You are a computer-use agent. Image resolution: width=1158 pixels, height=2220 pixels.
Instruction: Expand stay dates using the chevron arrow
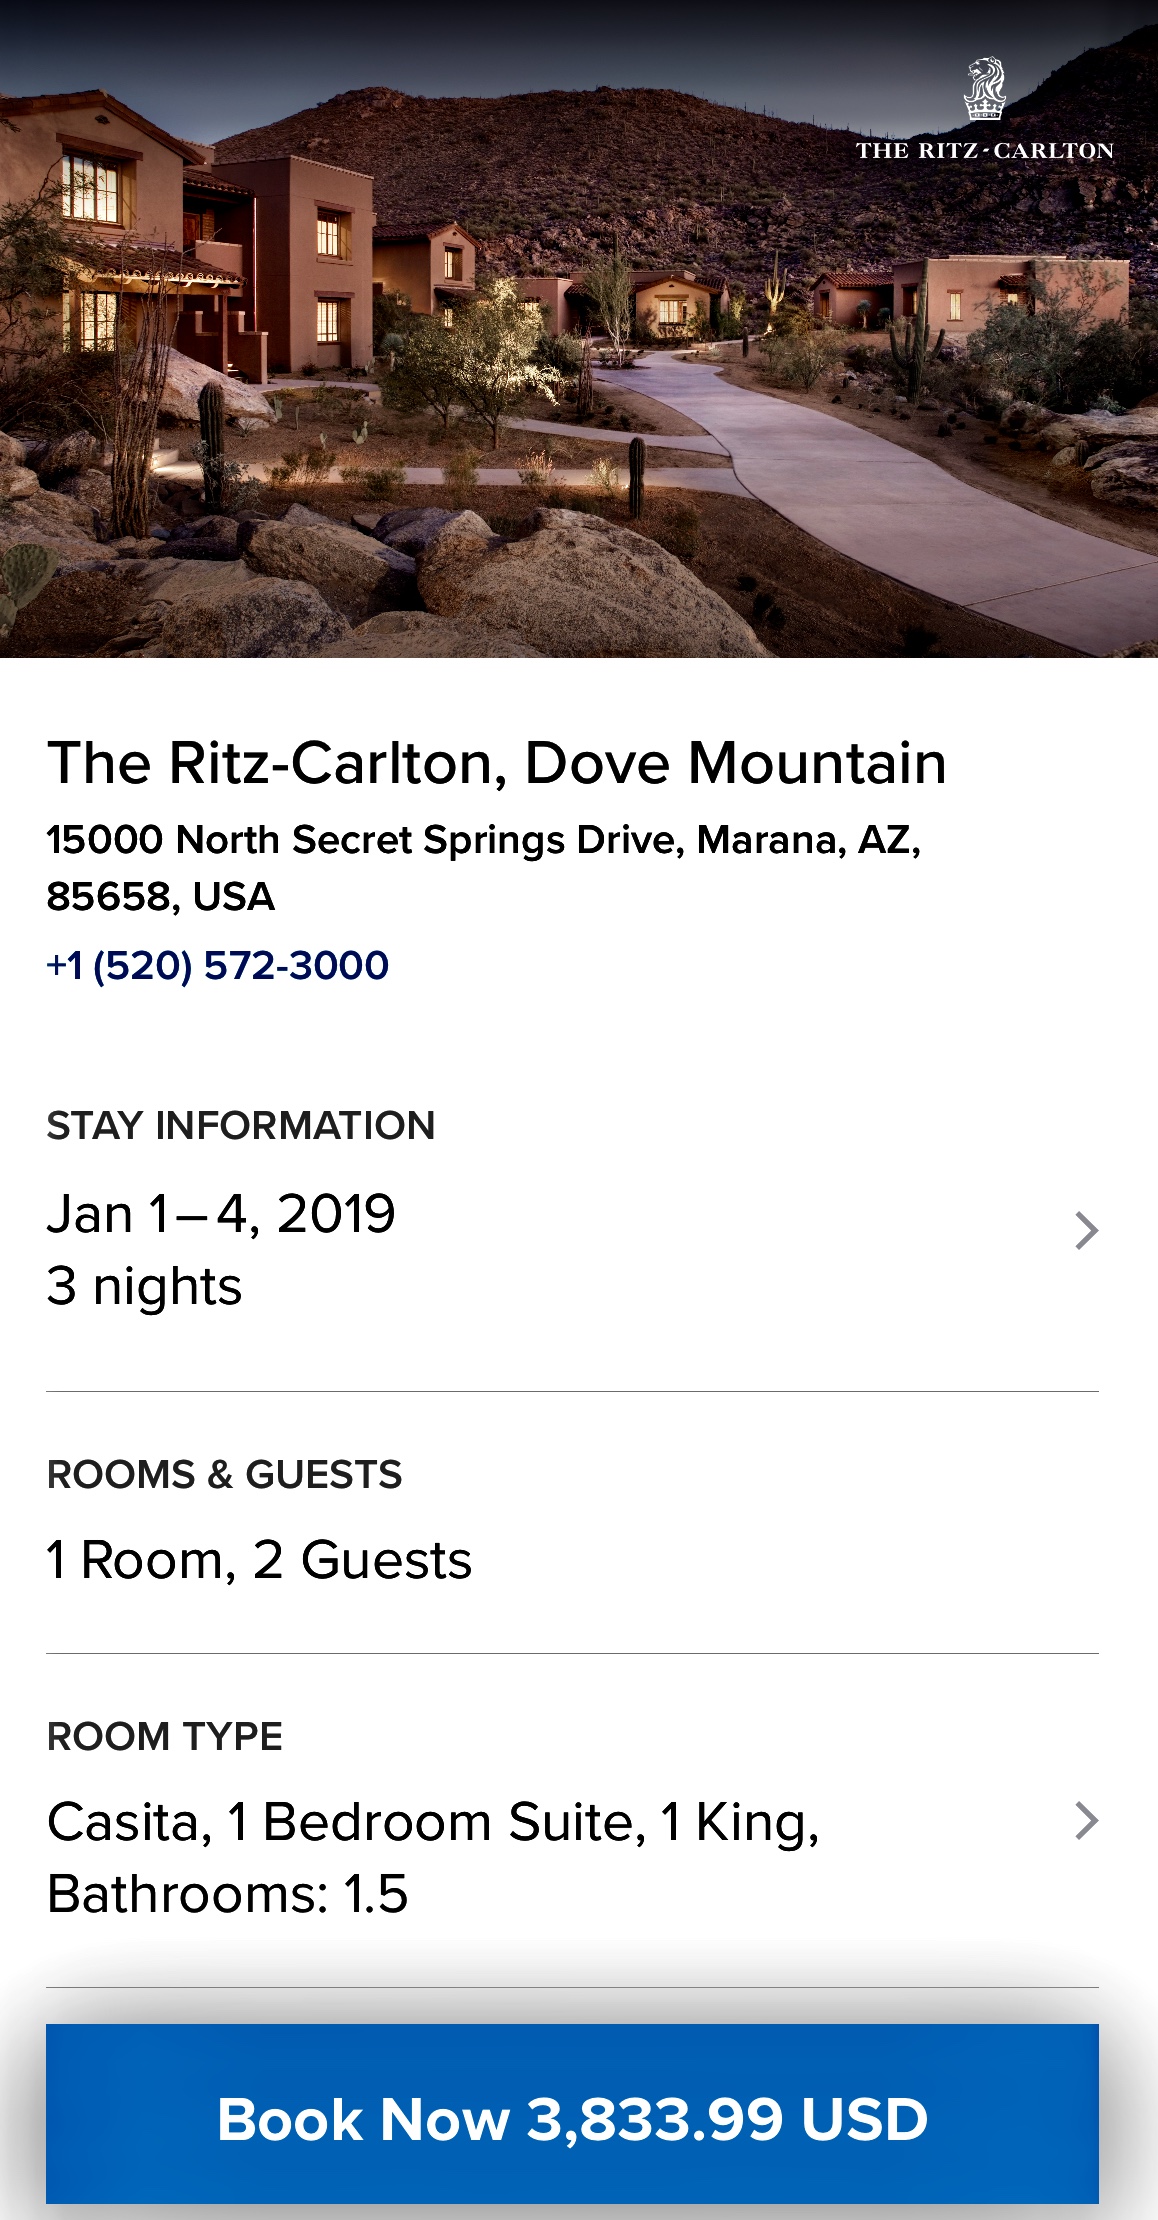pyautogui.click(x=1086, y=1230)
